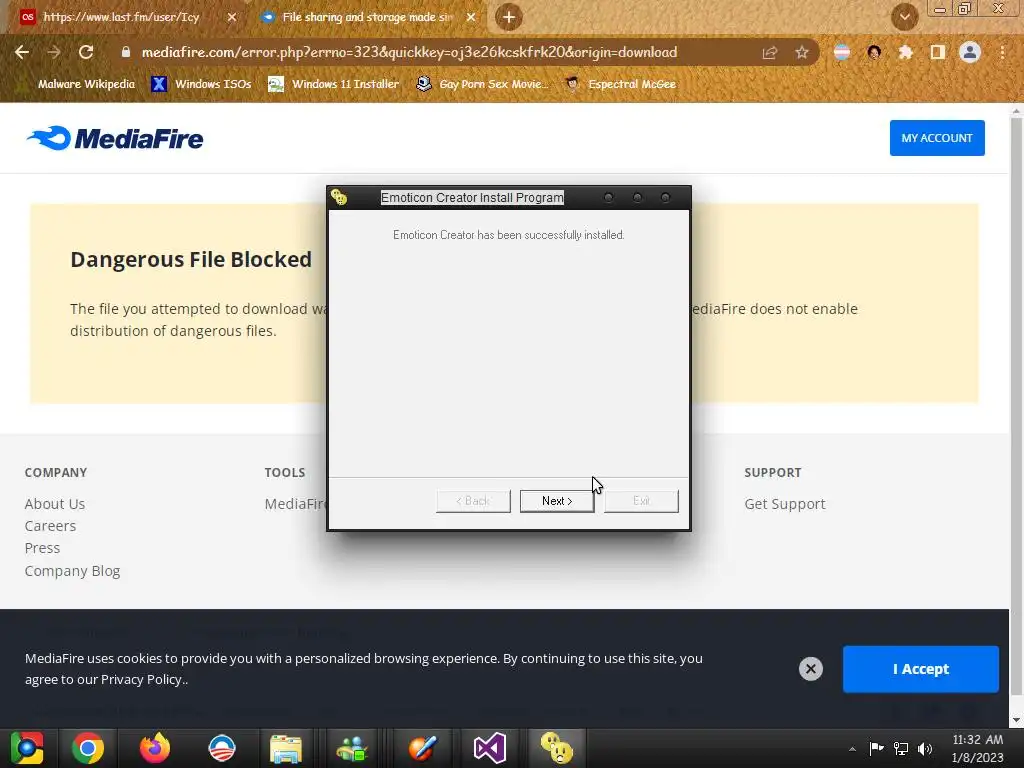Open network tray icon
Viewport: 1024px width, 768px height.
click(x=901, y=748)
